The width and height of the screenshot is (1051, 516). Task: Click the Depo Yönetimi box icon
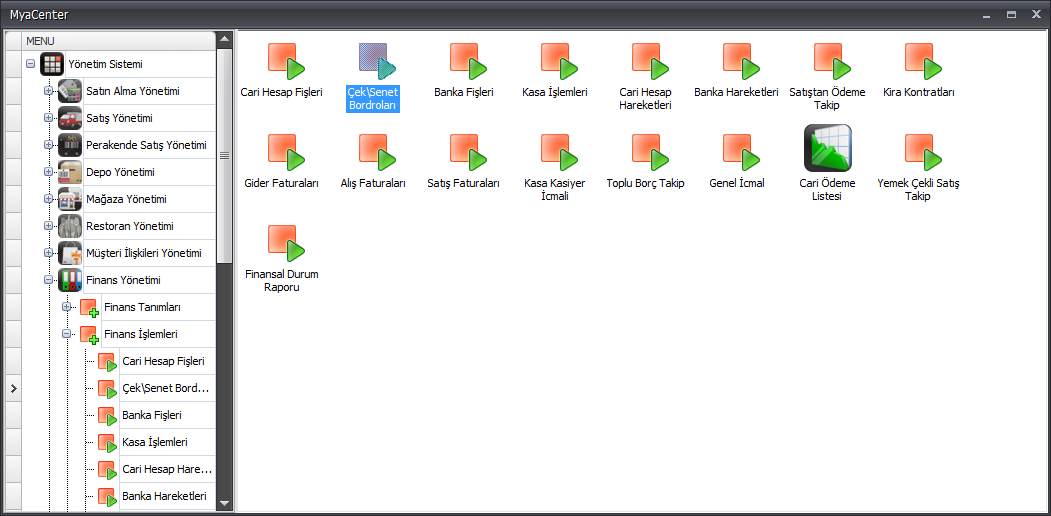[x=70, y=172]
